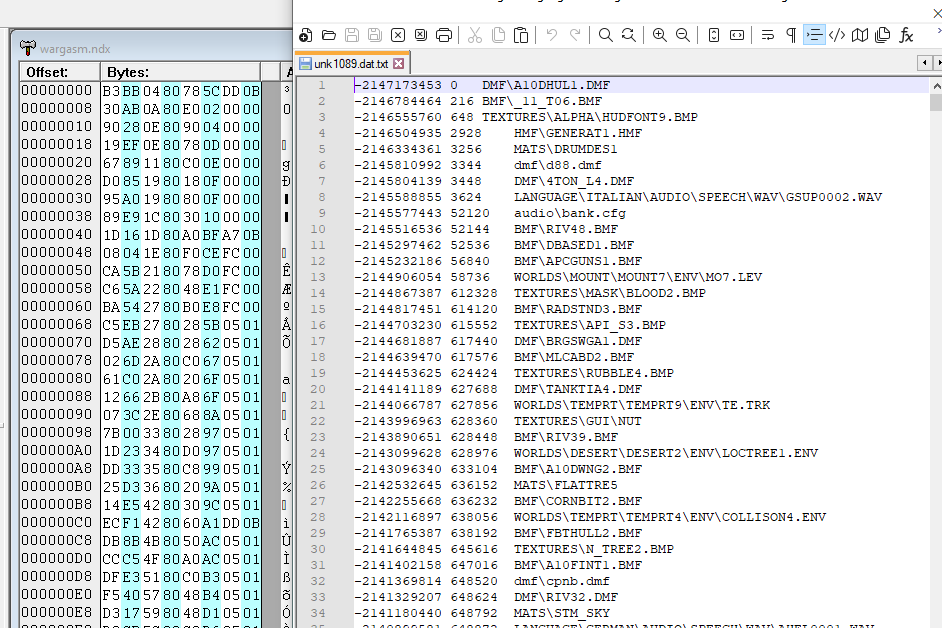Click the Print icon in the toolbar
Image resolution: width=942 pixels, height=628 pixels.
pyautogui.click(x=444, y=35)
